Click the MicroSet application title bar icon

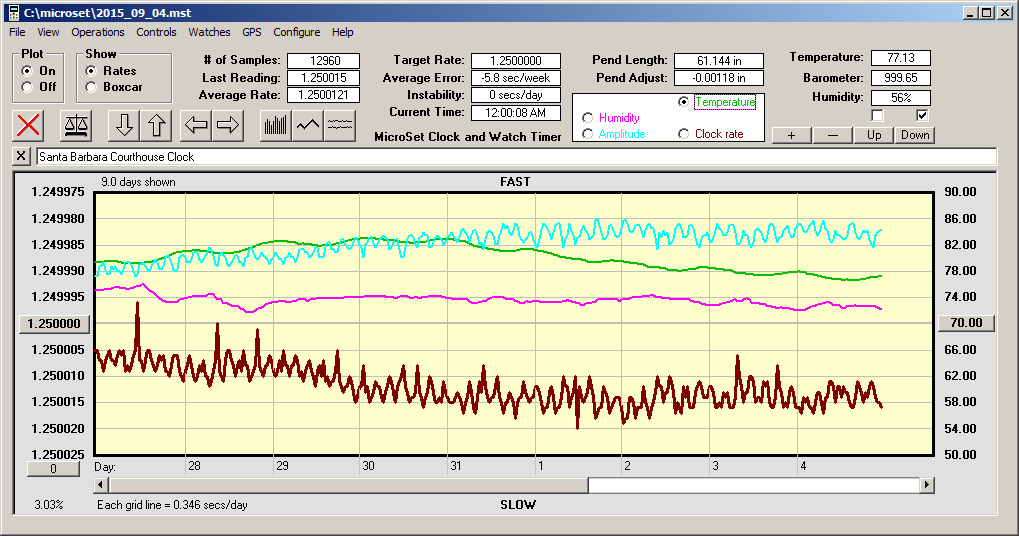[13, 12]
